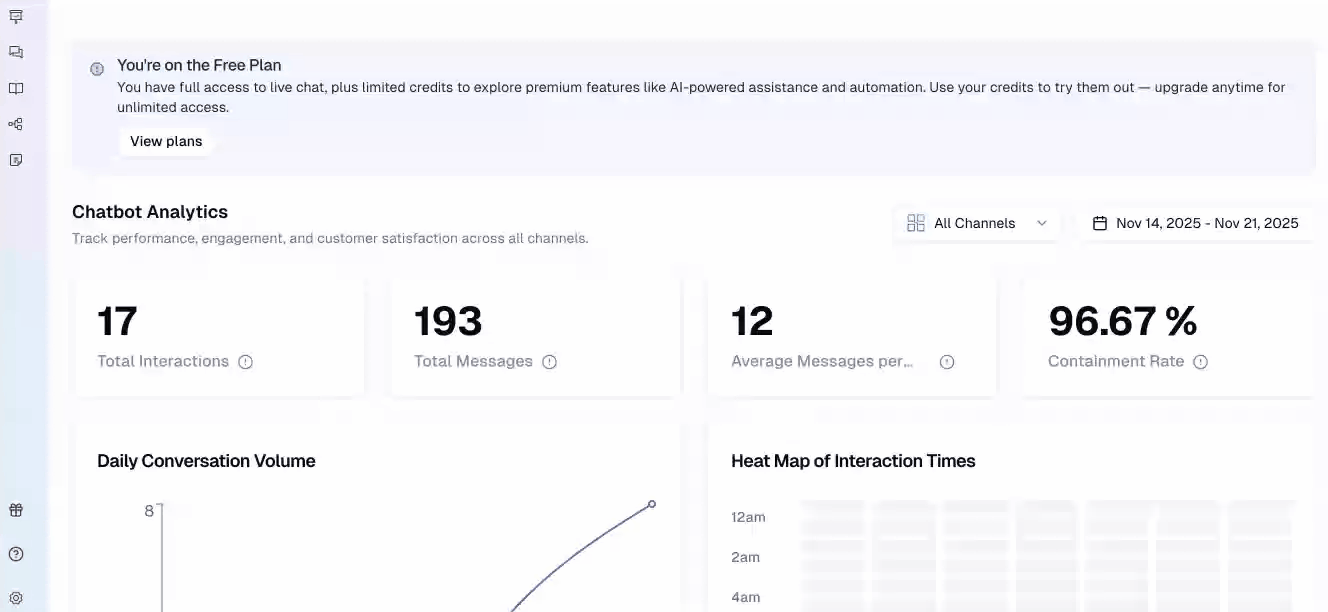This screenshot has width=1328, height=612.
Task: Open the All Channels dropdown
Action: pyautogui.click(x=976, y=223)
